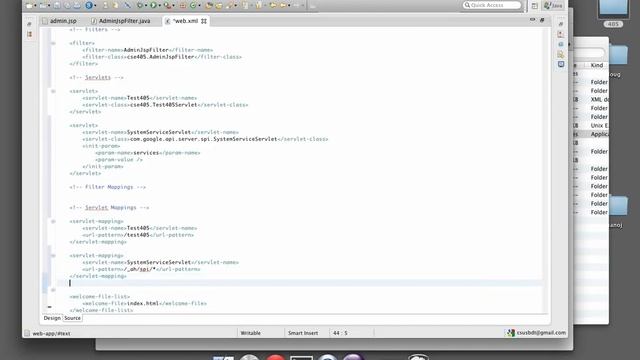Select the XML document row in Finder
The image size is (640, 360).
tap(591, 100)
